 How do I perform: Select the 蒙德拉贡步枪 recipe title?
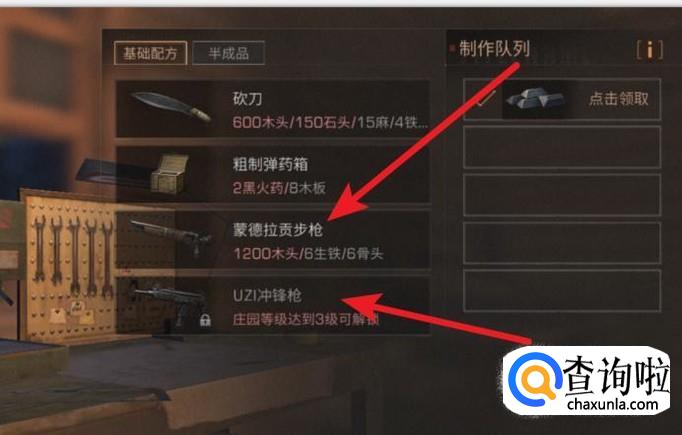[x=277, y=230]
